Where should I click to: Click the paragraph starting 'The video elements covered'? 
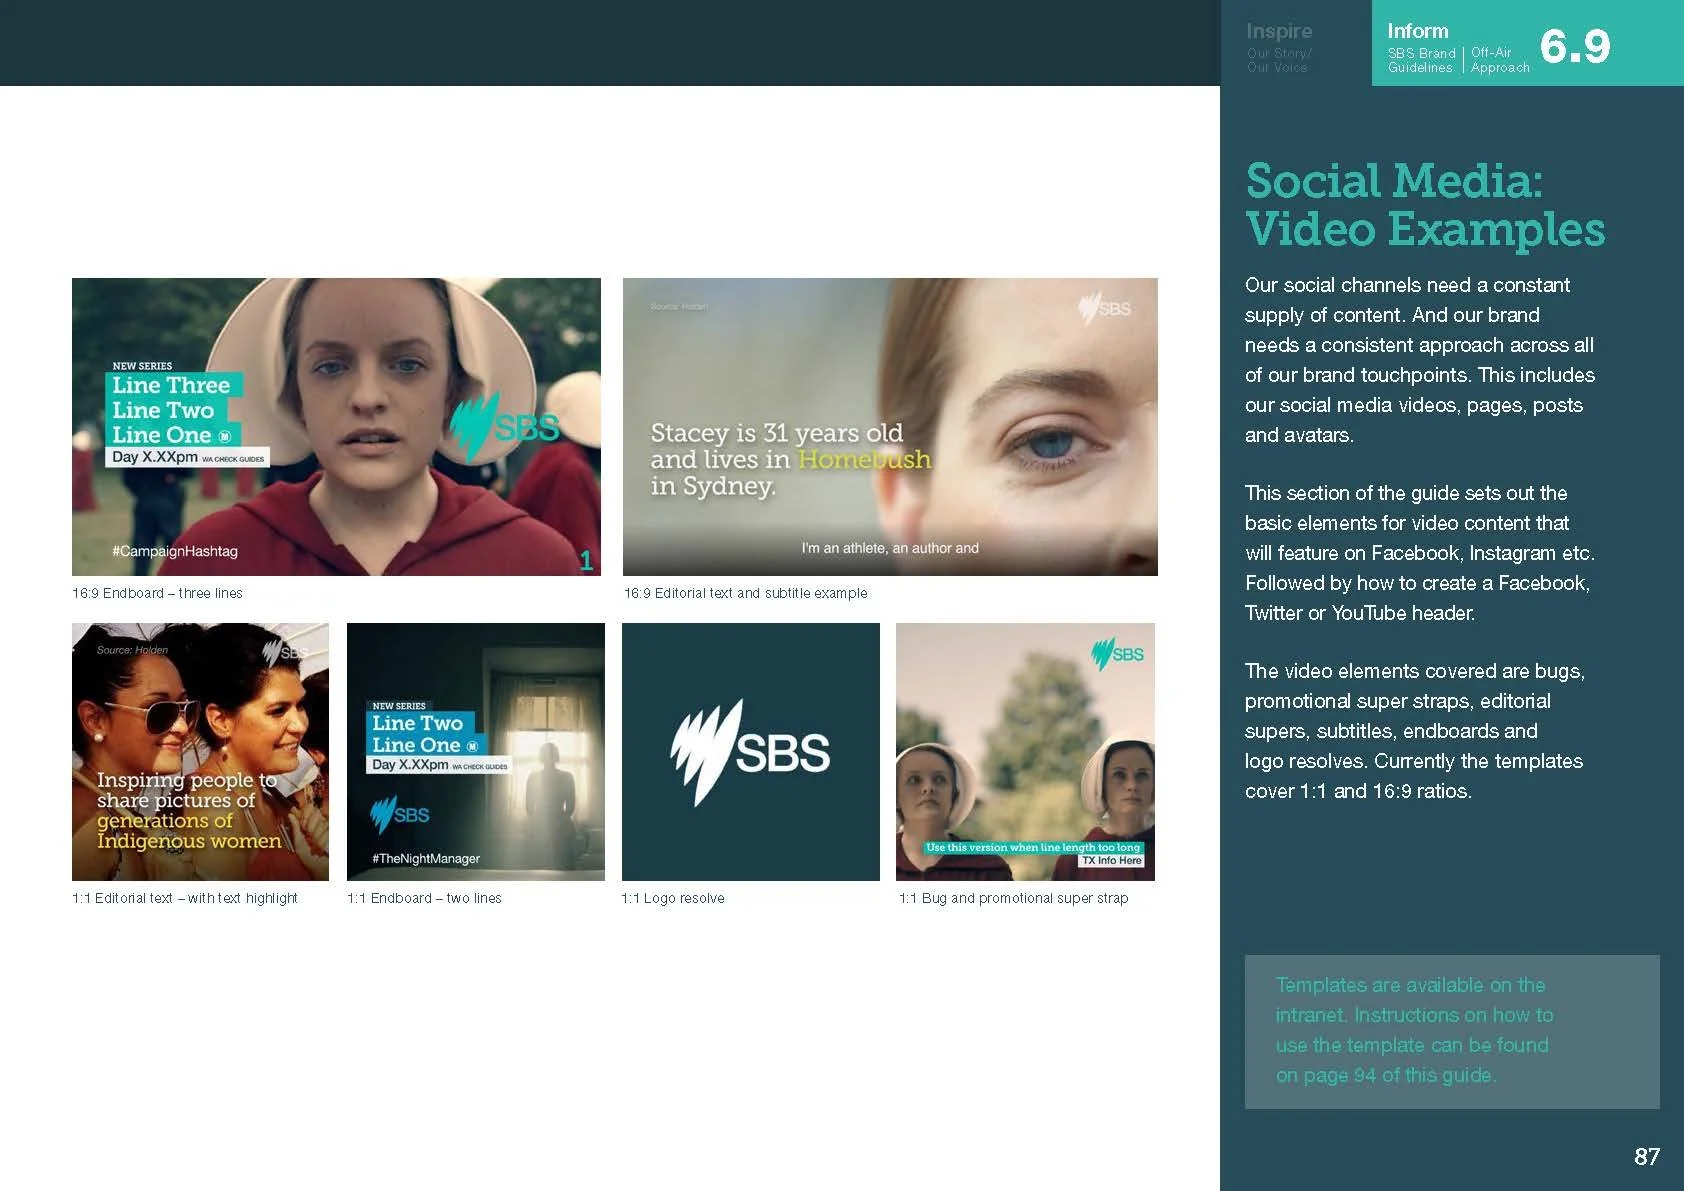point(1415,731)
